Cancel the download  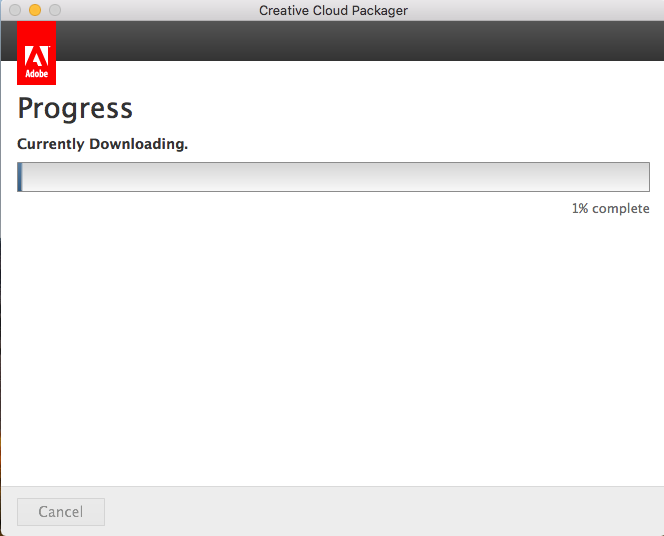(x=61, y=512)
